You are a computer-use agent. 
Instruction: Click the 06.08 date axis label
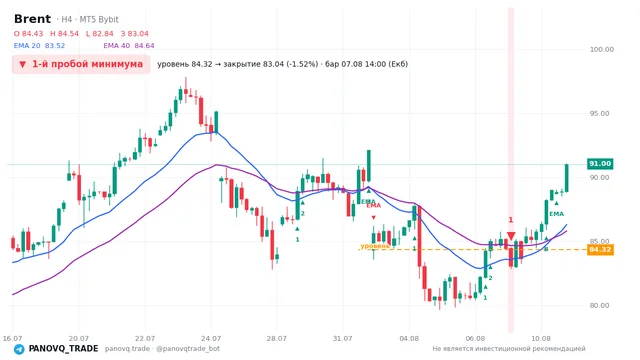point(475,338)
